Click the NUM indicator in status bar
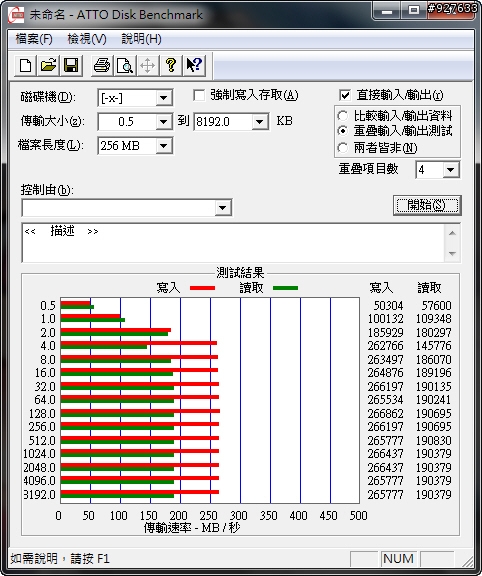This screenshot has width=482, height=576. [399, 559]
